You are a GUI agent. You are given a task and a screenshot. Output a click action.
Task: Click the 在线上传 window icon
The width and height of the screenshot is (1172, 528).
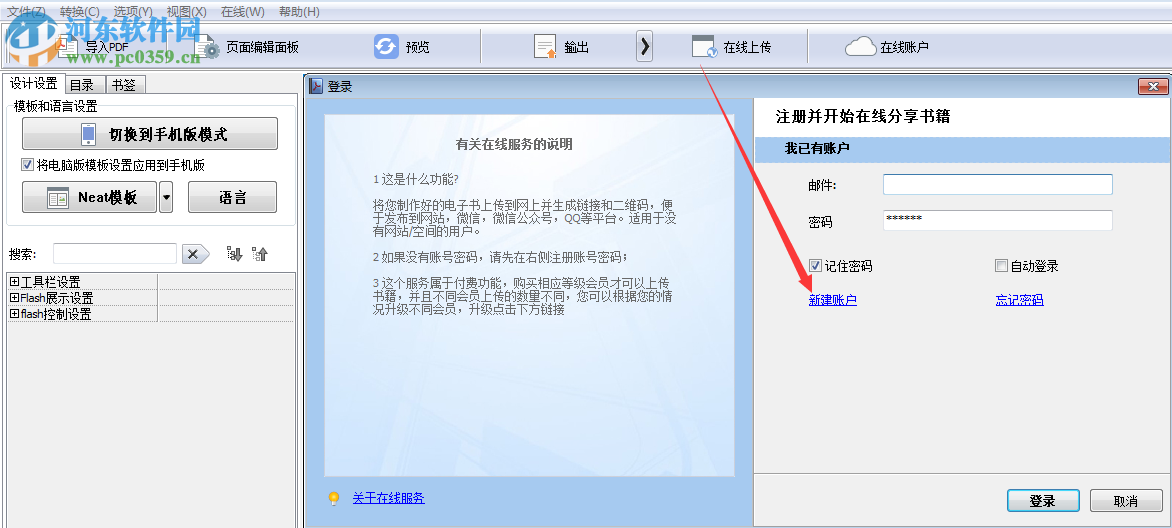[x=704, y=46]
